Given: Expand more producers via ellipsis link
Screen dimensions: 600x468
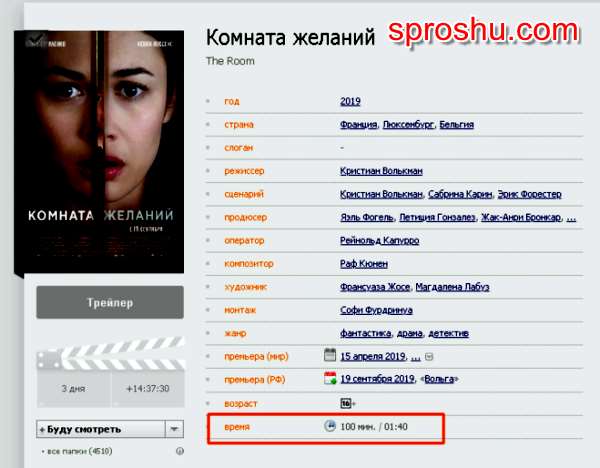Looking at the screenshot, I should [x=571, y=218].
